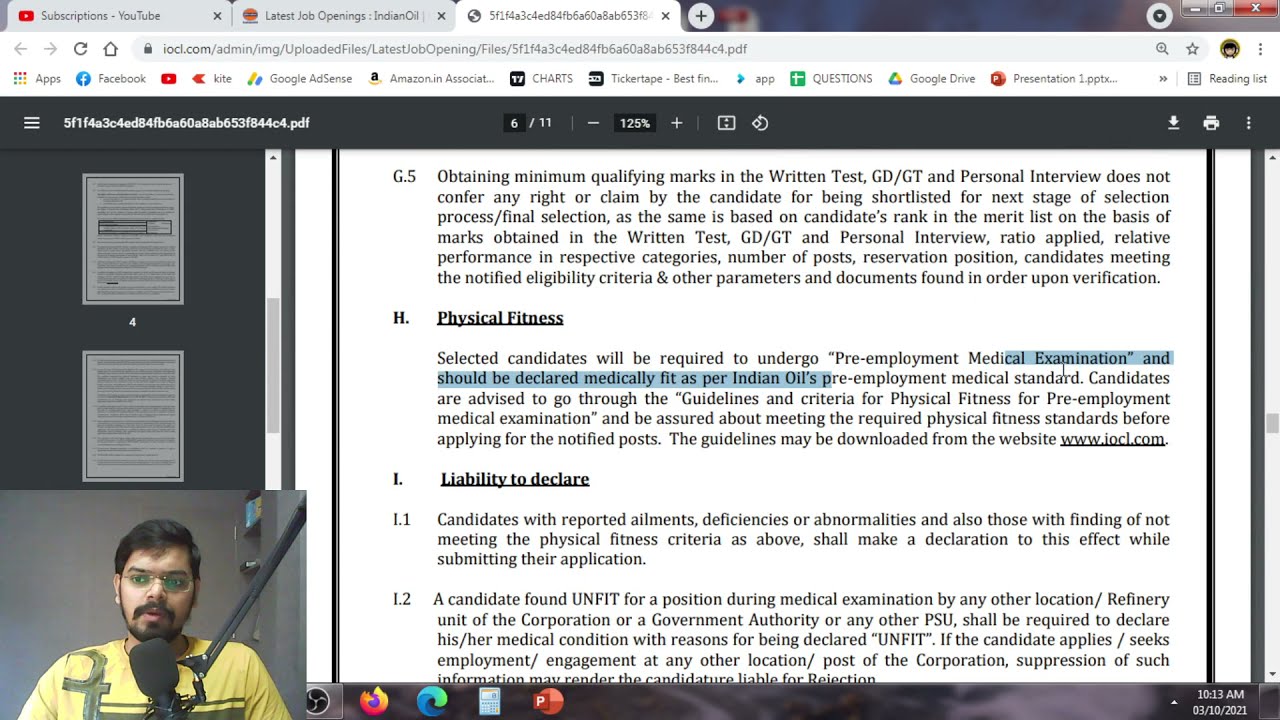
Task: Open CHARTS bookmark
Action: pyautogui.click(x=541, y=78)
